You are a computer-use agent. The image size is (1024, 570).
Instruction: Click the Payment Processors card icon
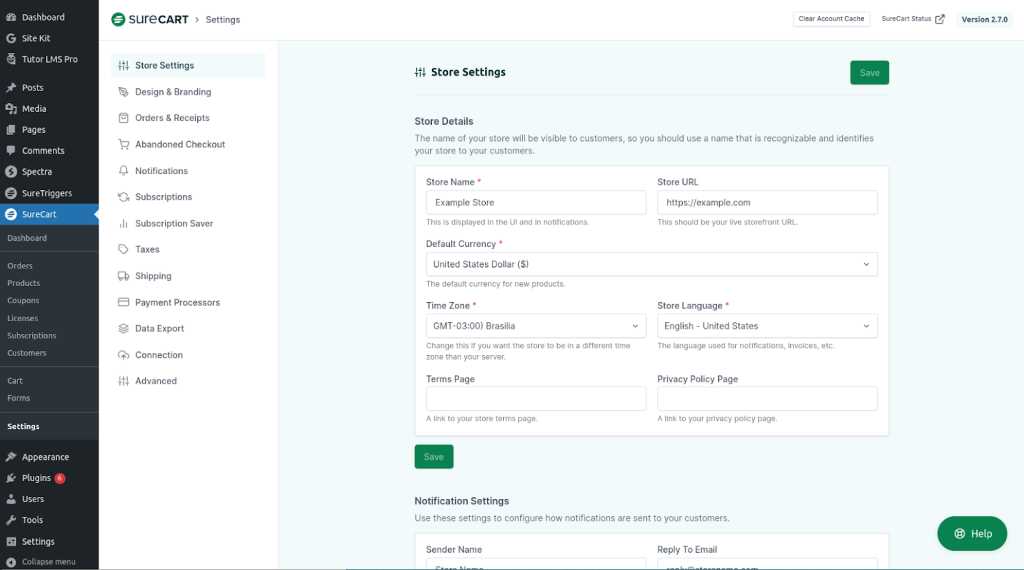tap(123, 303)
